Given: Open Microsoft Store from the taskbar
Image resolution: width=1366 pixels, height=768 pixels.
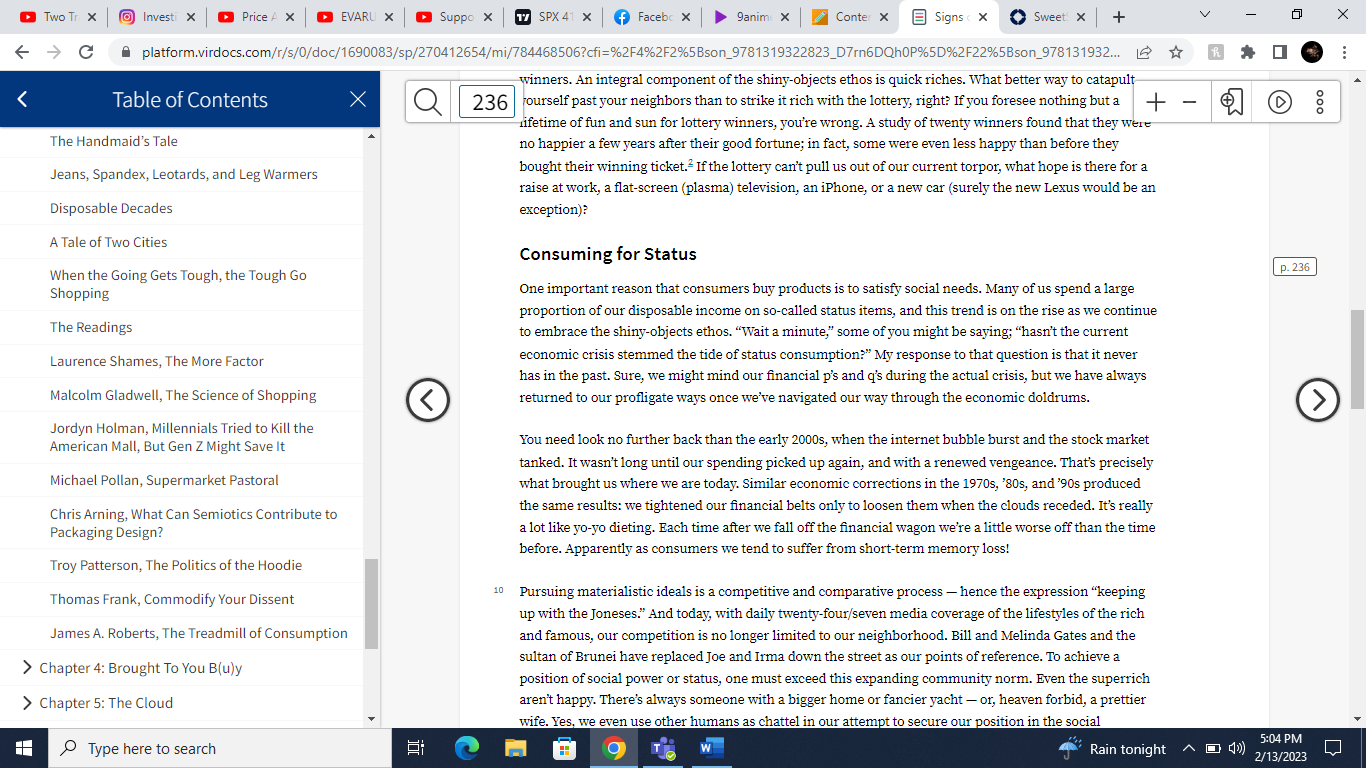Looking at the screenshot, I should coord(565,748).
